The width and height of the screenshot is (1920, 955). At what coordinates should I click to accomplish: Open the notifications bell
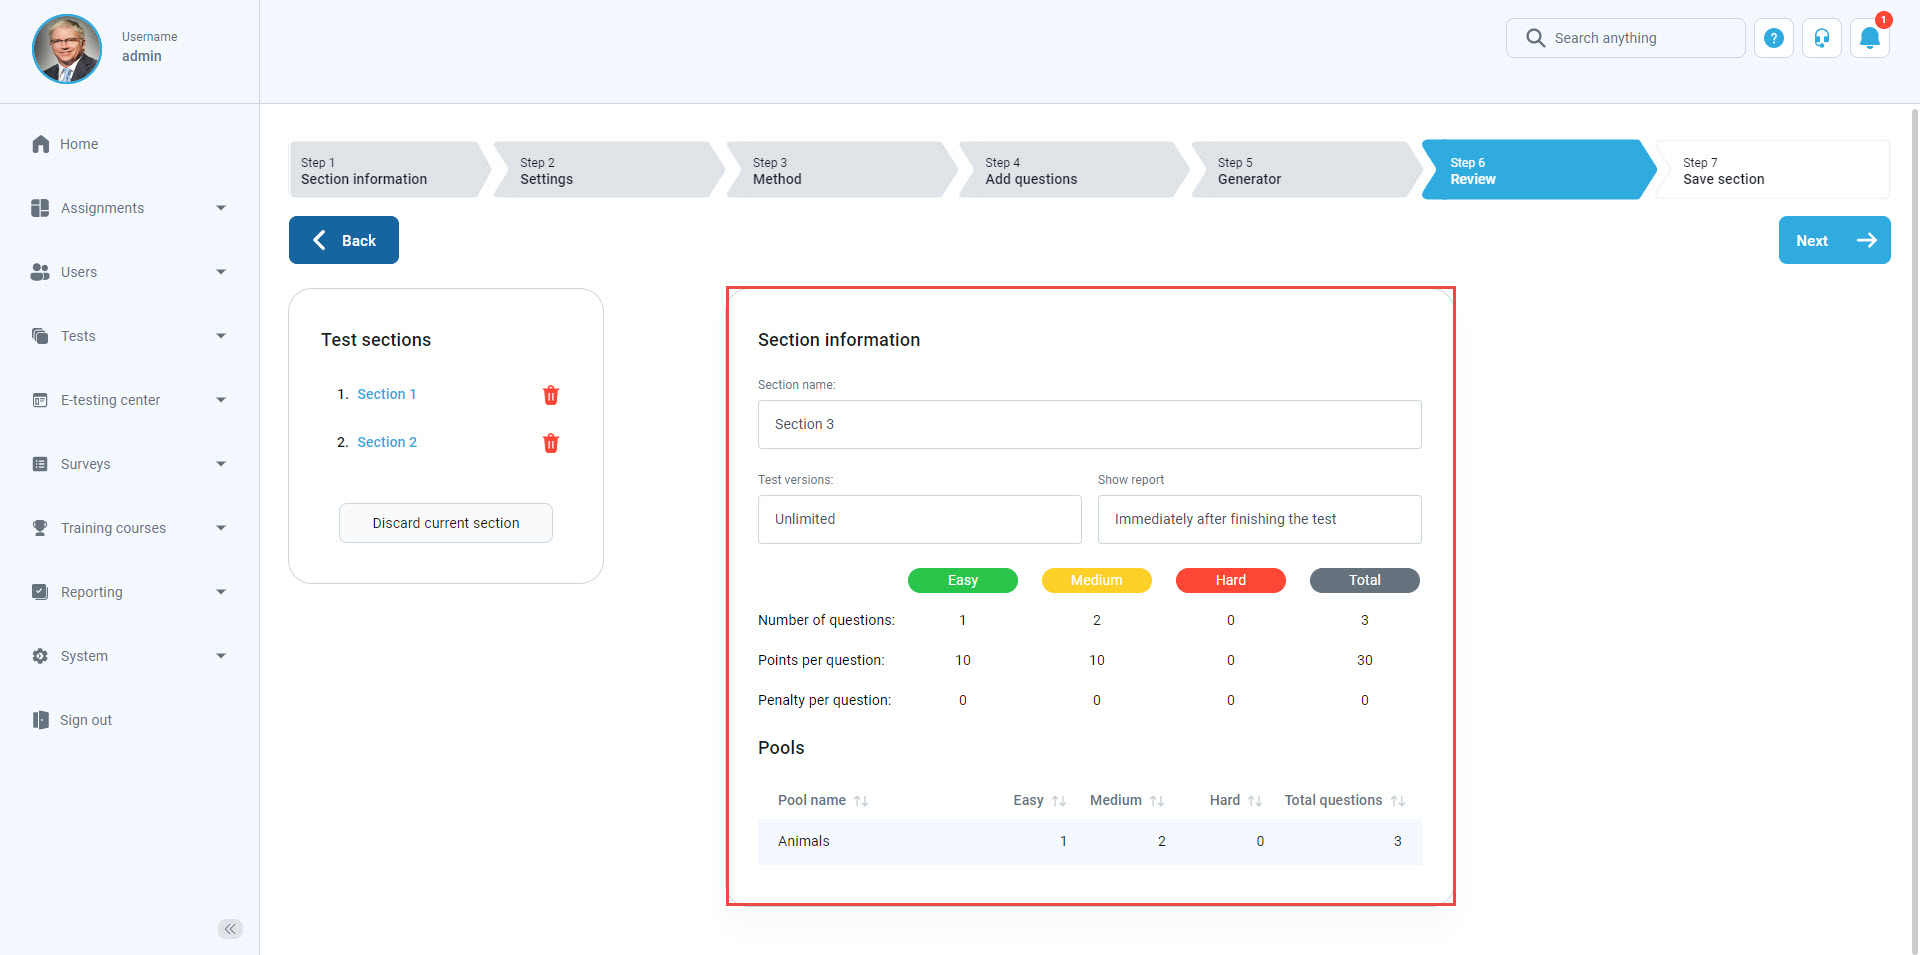pyautogui.click(x=1869, y=39)
